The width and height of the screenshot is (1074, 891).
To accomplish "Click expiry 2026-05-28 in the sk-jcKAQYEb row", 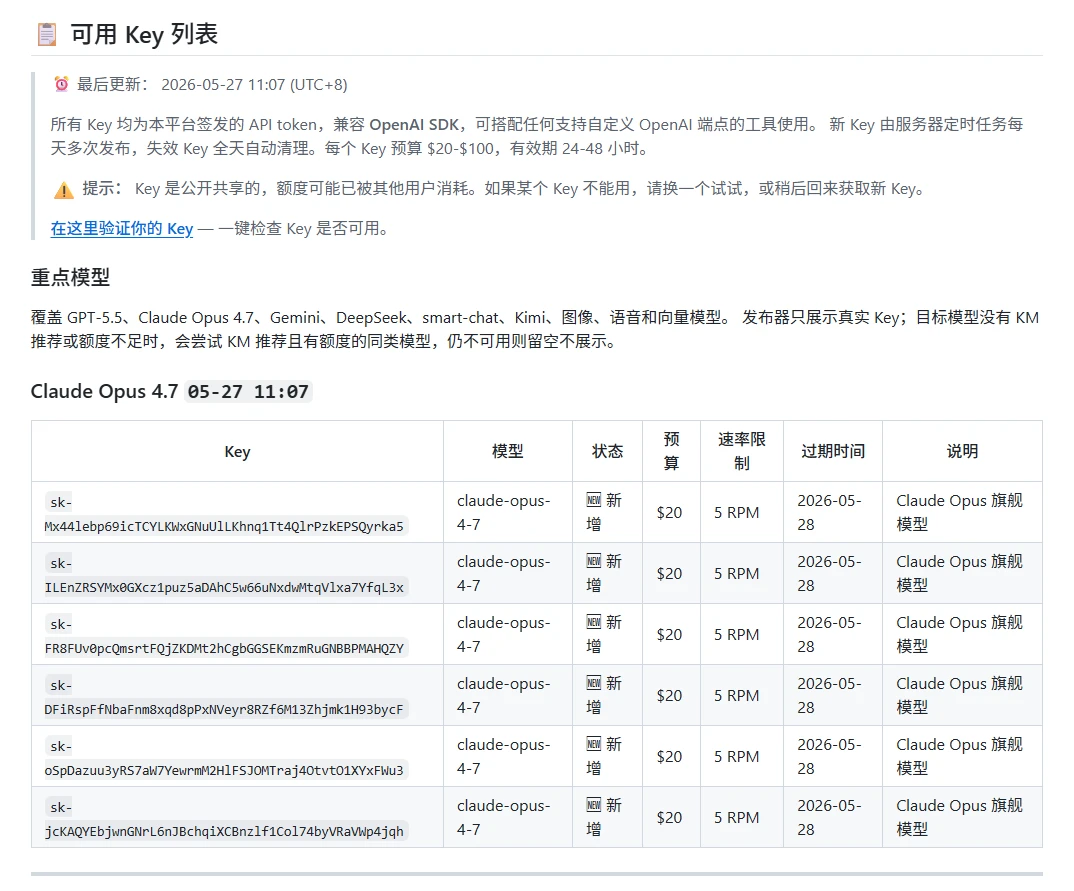I will coord(829,817).
